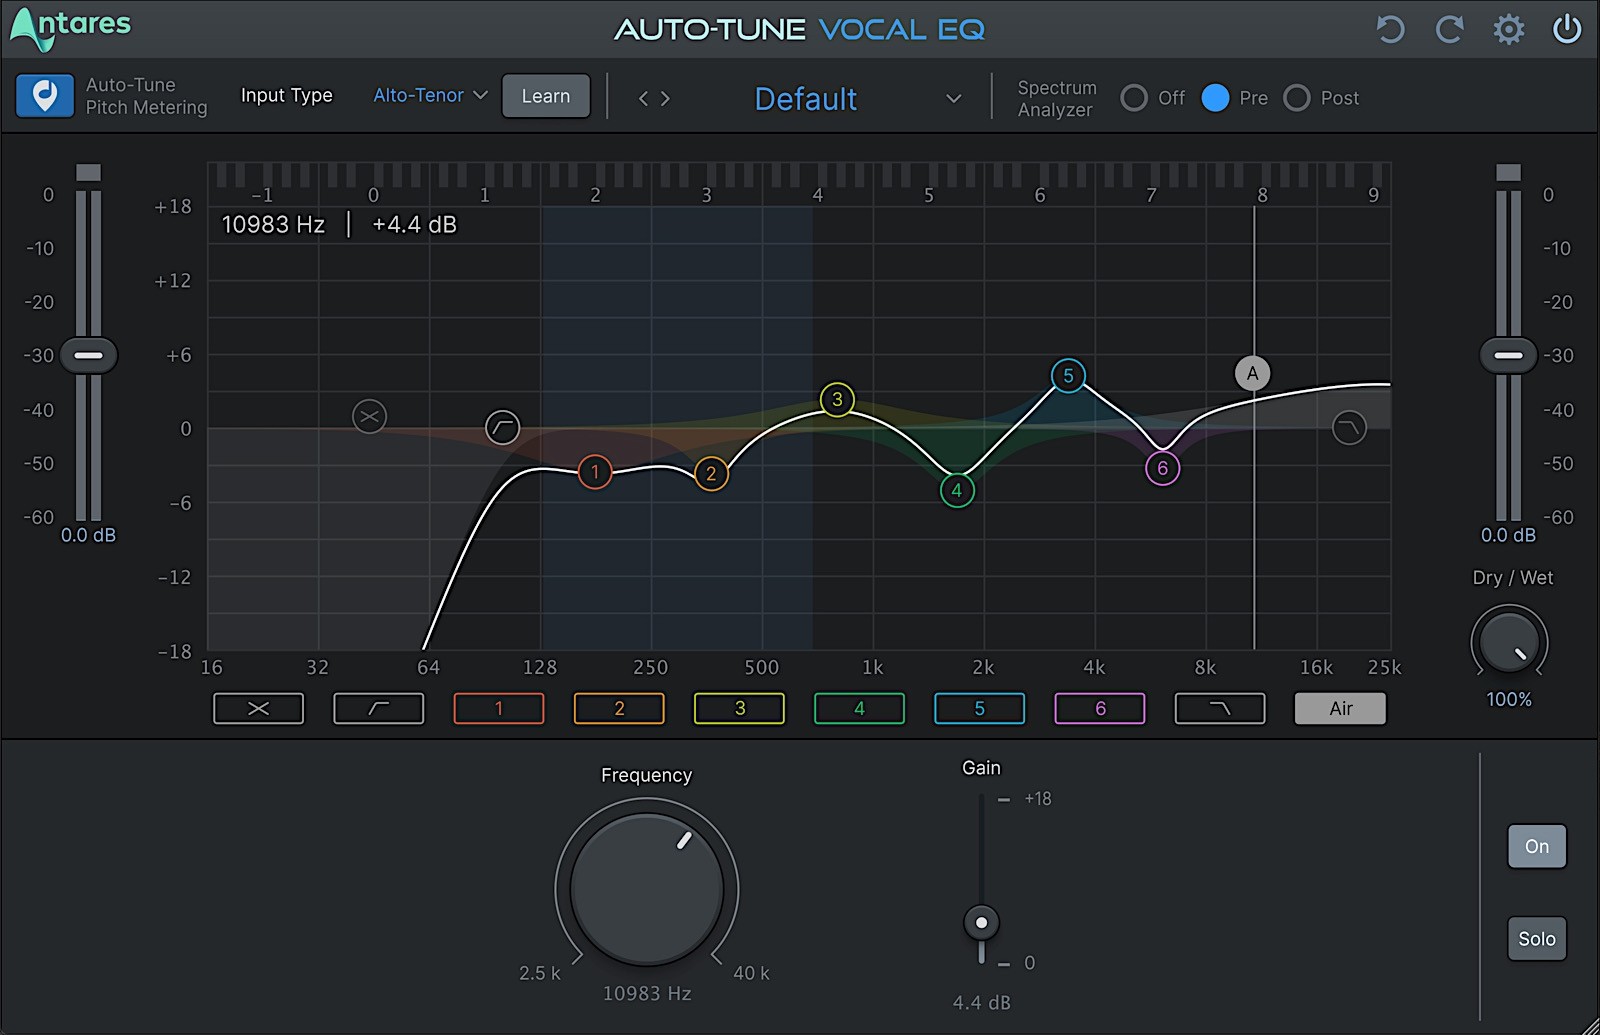This screenshot has height=1035, width=1600.
Task: Go to the next preset arrow
Action: pos(665,98)
